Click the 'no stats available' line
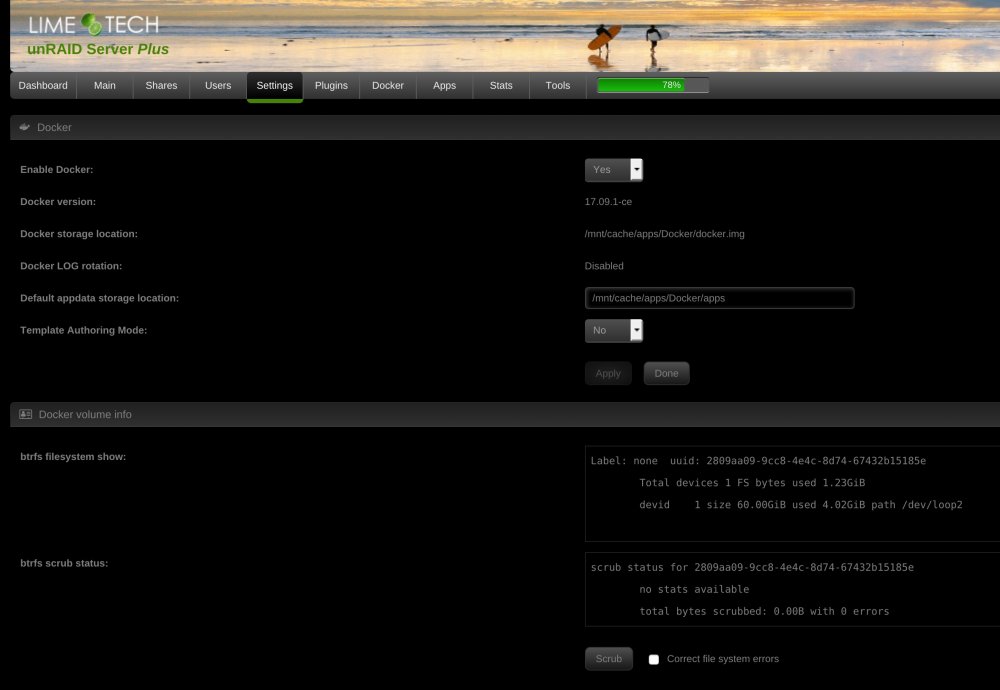 (x=694, y=589)
